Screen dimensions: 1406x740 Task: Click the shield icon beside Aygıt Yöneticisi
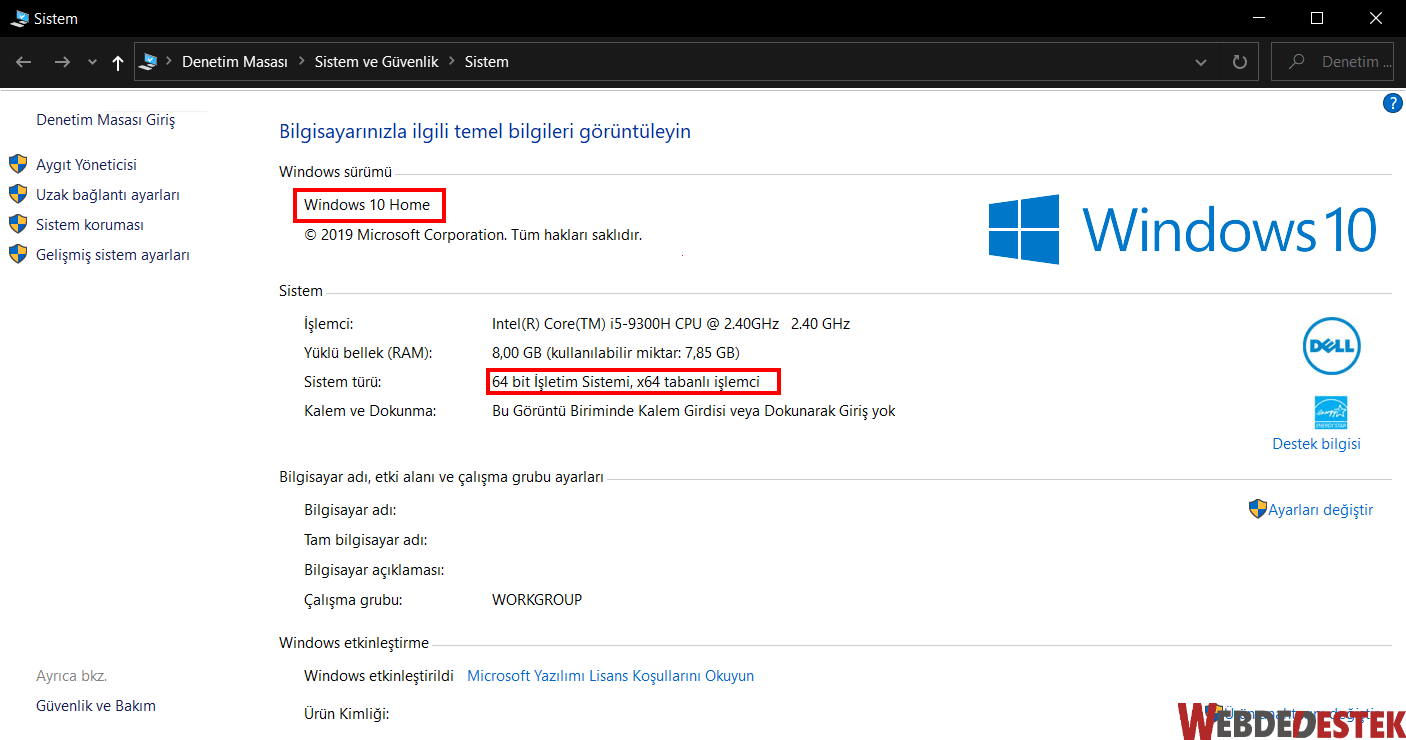click(18, 164)
